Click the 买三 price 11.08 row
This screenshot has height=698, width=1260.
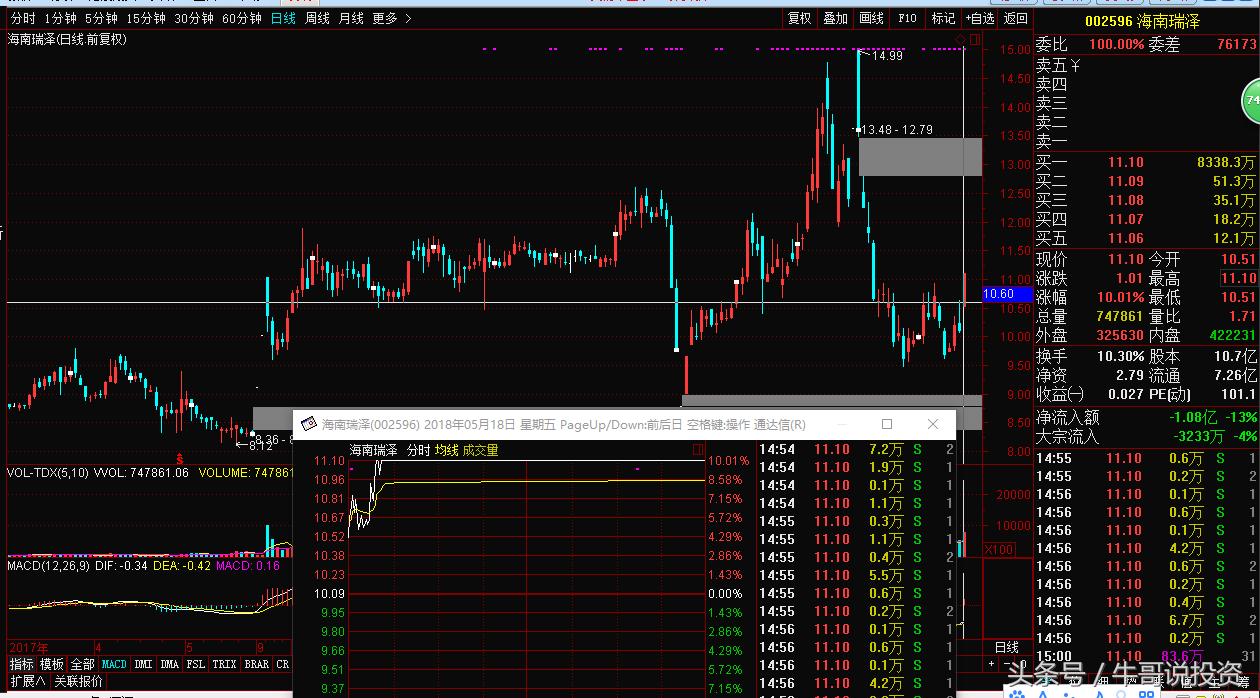(1146, 200)
